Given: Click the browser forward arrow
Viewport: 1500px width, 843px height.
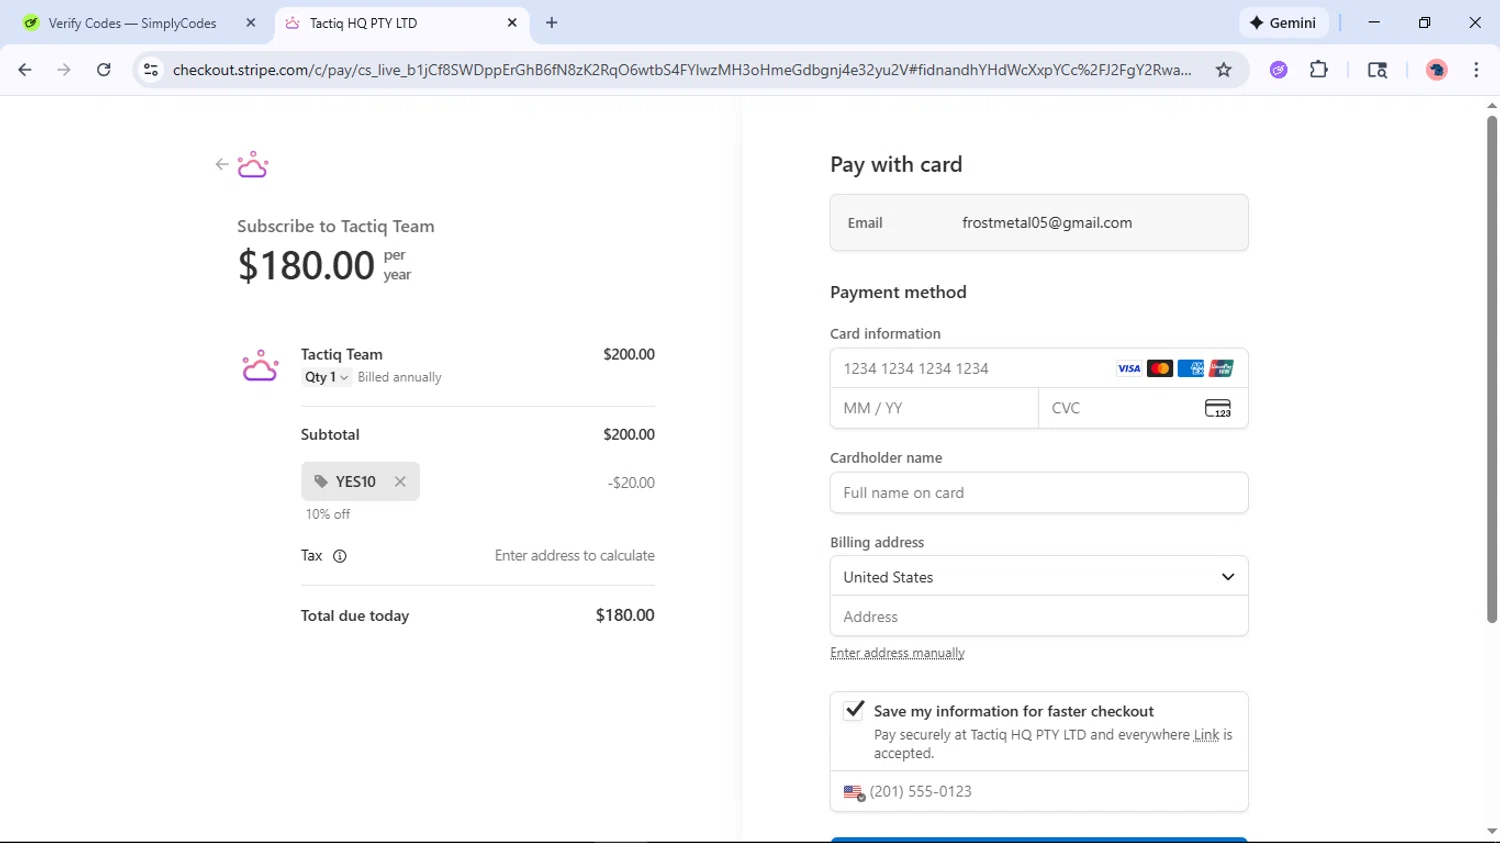Looking at the screenshot, I should pos(64,70).
